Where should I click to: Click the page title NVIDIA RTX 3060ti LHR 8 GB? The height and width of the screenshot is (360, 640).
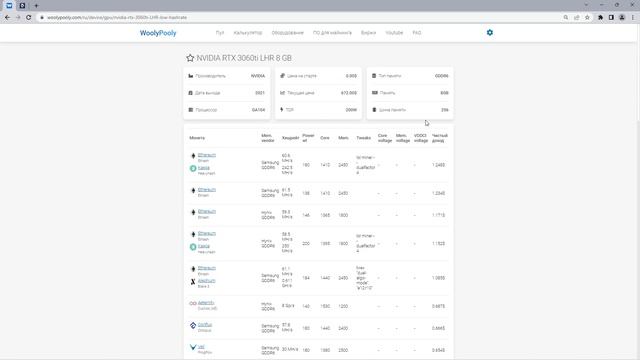click(x=244, y=58)
